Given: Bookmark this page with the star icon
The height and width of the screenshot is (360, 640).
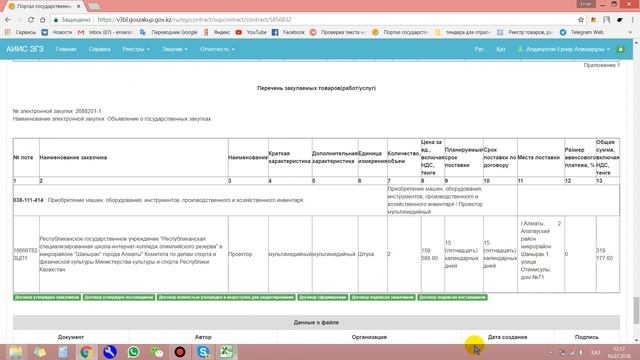Looking at the screenshot, I should pyautogui.click(x=581, y=20).
